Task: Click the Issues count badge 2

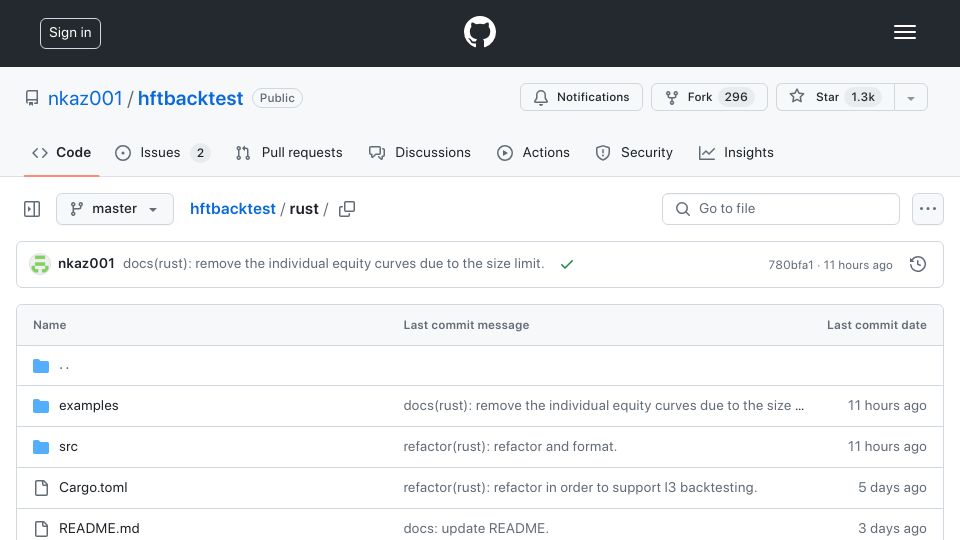Action: (x=200, y=153)
